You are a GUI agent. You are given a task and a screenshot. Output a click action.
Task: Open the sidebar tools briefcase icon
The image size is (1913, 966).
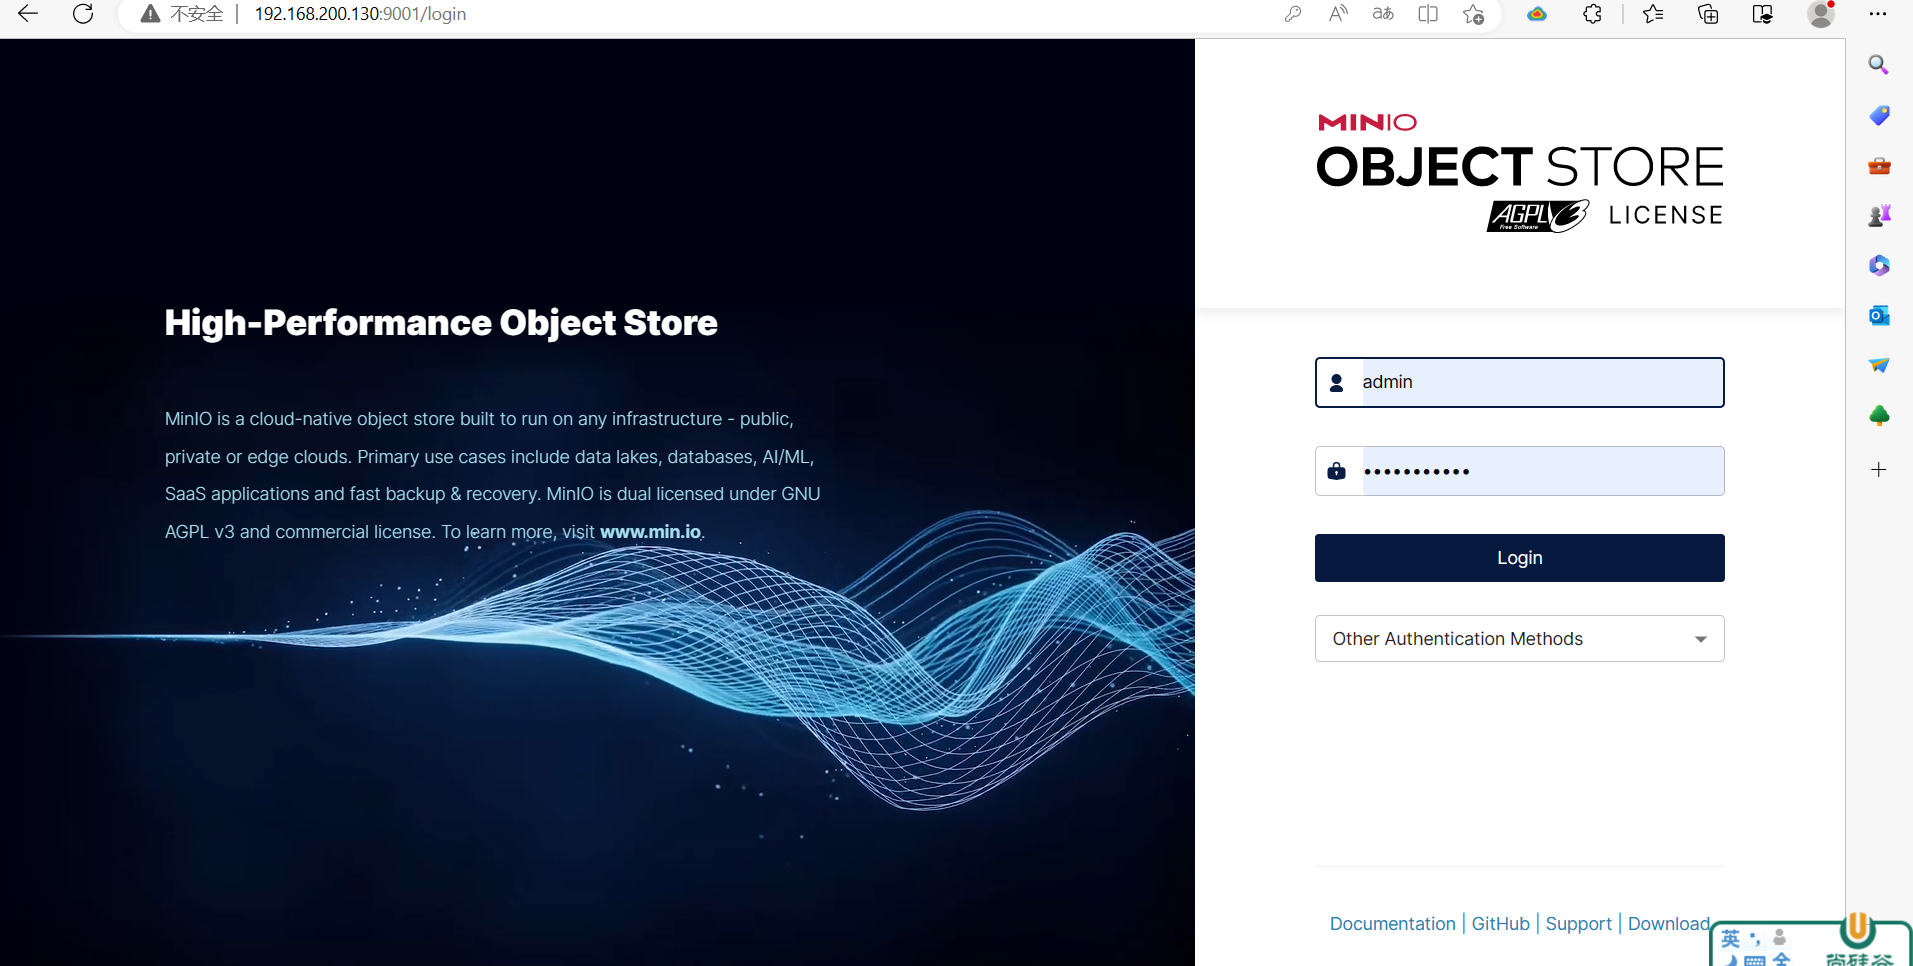(1879, 165)
